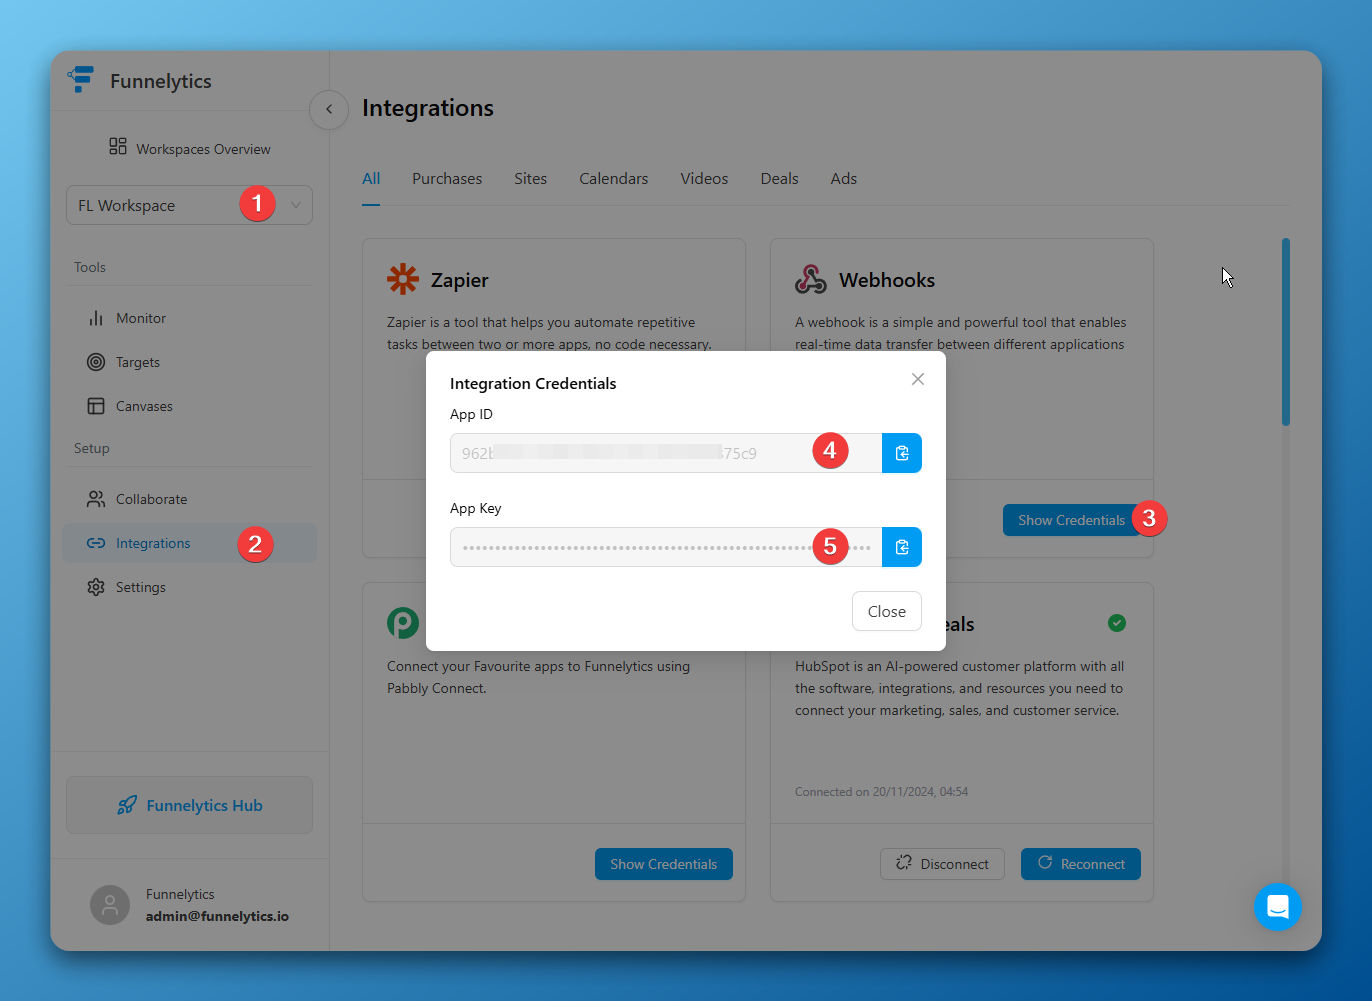Click the Funnelytics logo icon
This screenshot has height=1001, width=1372.
pyautogui.click(x=81, y=79)
